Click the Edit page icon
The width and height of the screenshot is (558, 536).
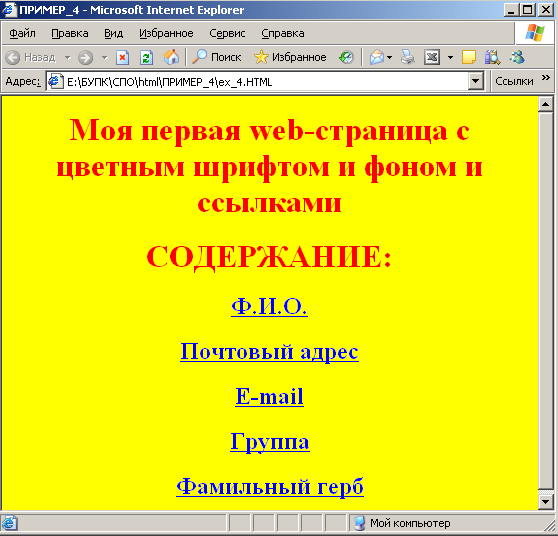[432, 57]
